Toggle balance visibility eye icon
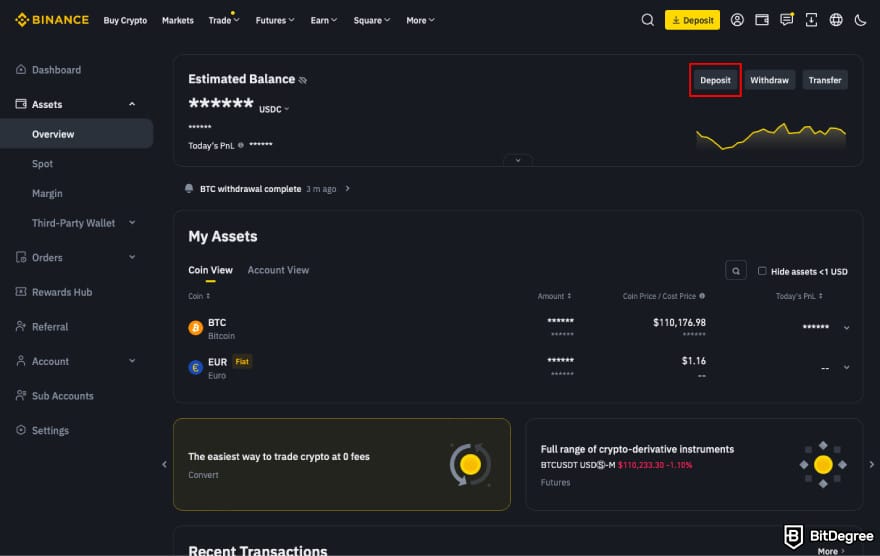Viewport: 880px width, 556px height. (x=303, y=80)
